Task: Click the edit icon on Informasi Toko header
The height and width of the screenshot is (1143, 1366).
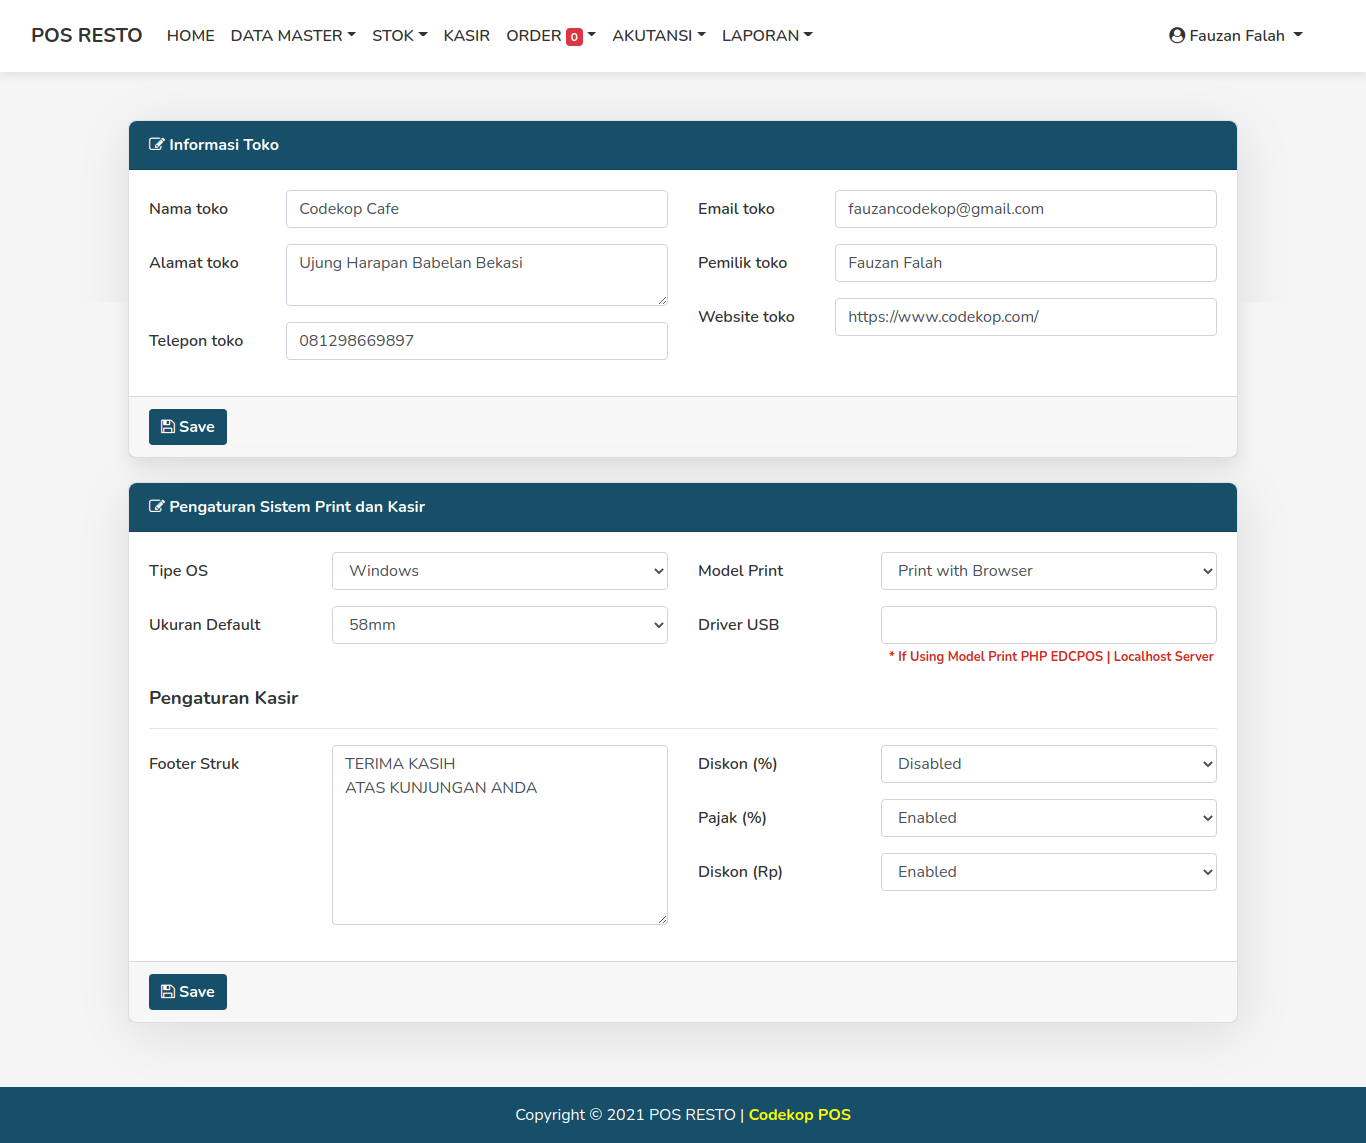Action: click(x=157, y=144)
